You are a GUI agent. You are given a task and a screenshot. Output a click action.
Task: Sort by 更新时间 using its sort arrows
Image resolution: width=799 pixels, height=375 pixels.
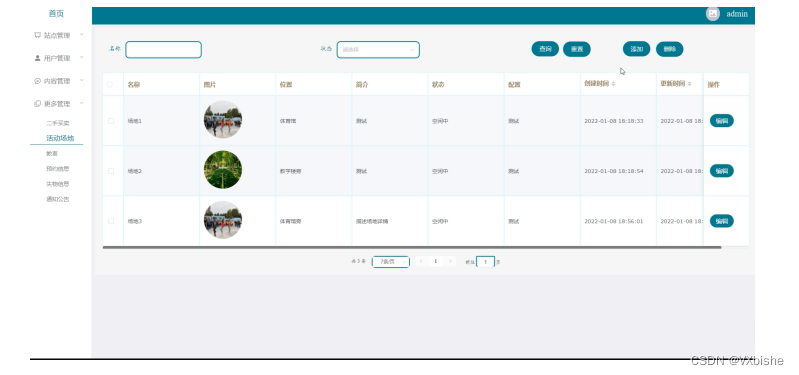[x=689, y=84]
